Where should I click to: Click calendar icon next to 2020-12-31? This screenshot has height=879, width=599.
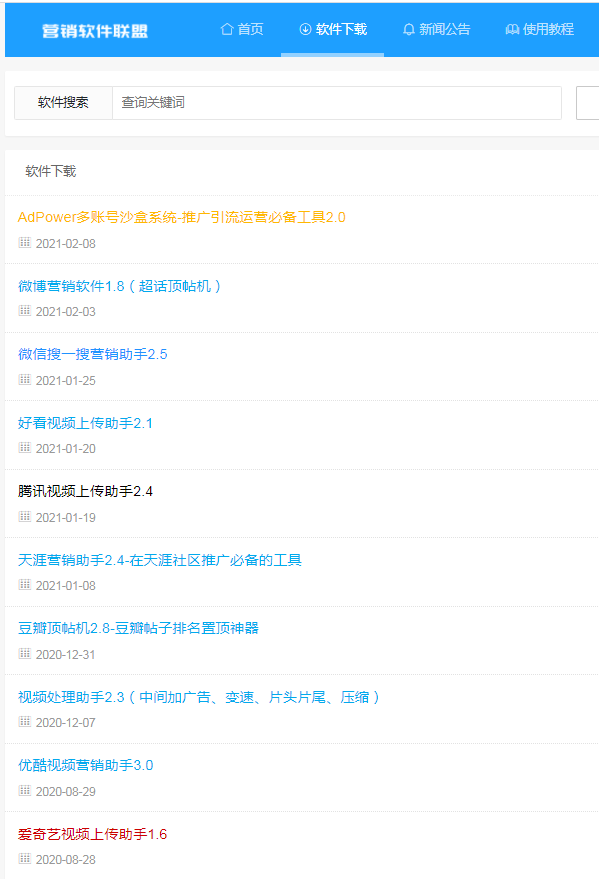(25, 654)
